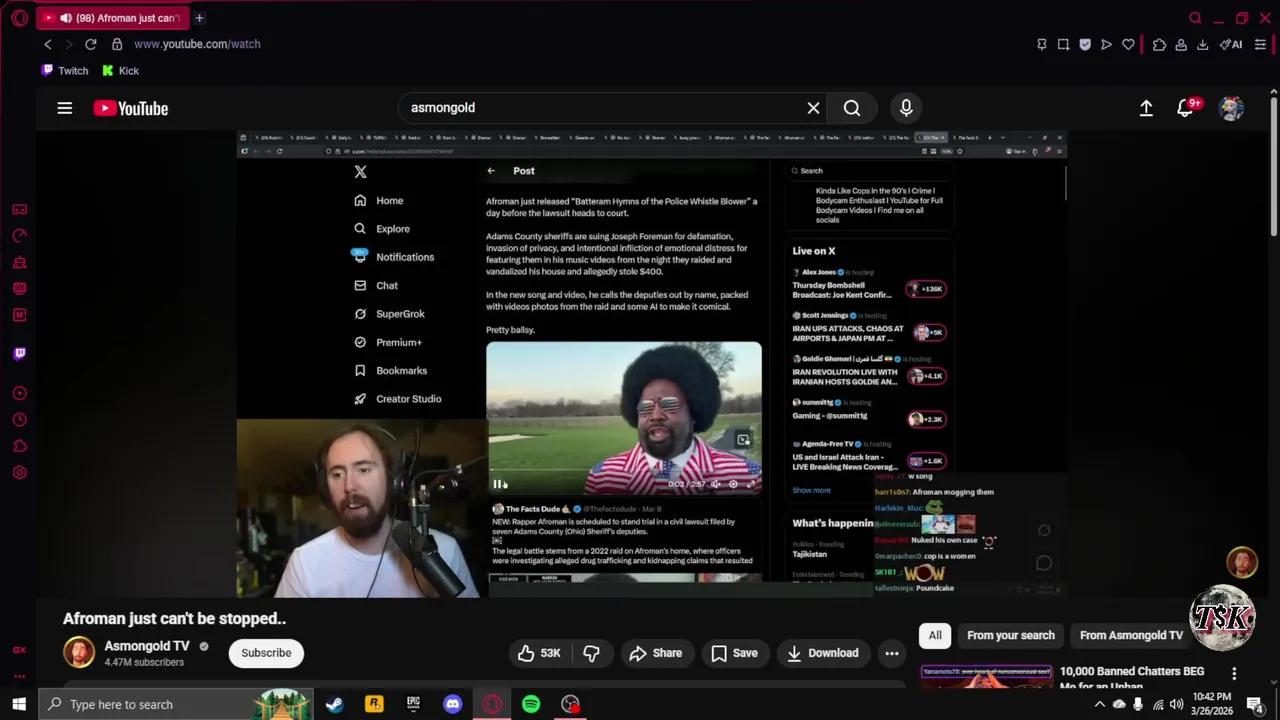Image resolution: width=1280 pixels, height=720 pixels.
Task: Reload the YouTube page
Action: click(x=90, y=44)
